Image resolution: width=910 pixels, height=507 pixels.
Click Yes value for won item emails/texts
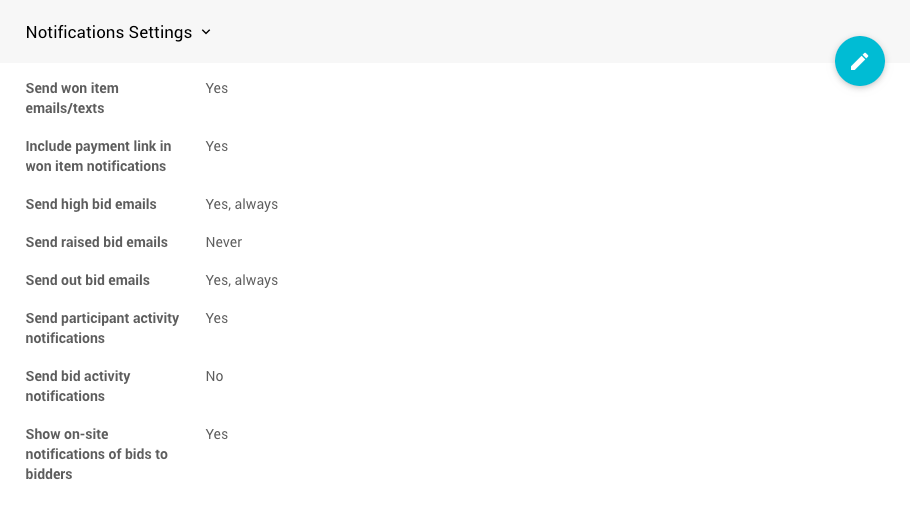(216, 88)
